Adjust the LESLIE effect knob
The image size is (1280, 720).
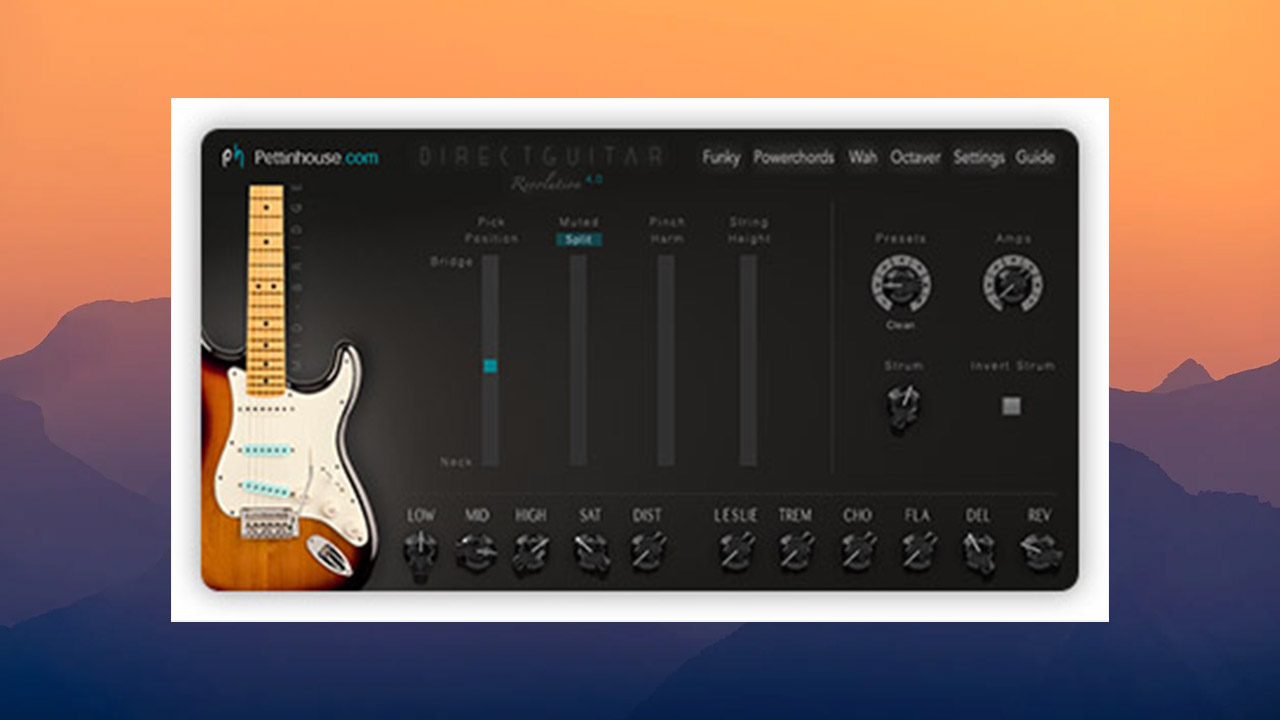click(x=737, y=548)
